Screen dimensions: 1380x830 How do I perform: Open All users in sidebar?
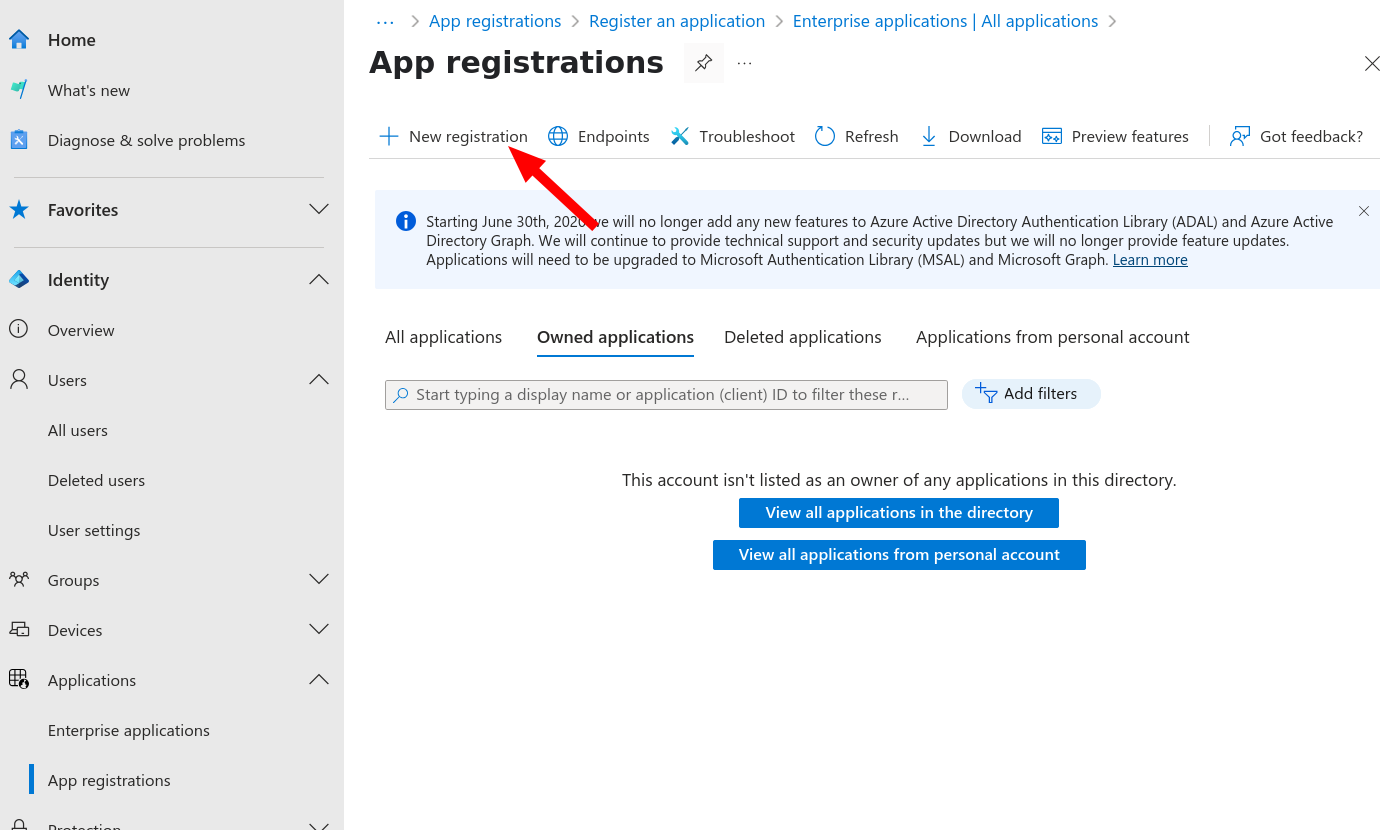pos(78,431)
